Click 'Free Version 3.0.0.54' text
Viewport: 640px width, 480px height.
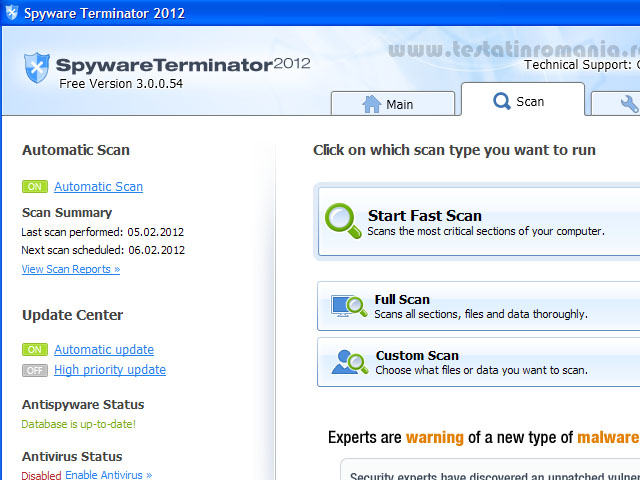pyautogui.click(x=121, y=84)
